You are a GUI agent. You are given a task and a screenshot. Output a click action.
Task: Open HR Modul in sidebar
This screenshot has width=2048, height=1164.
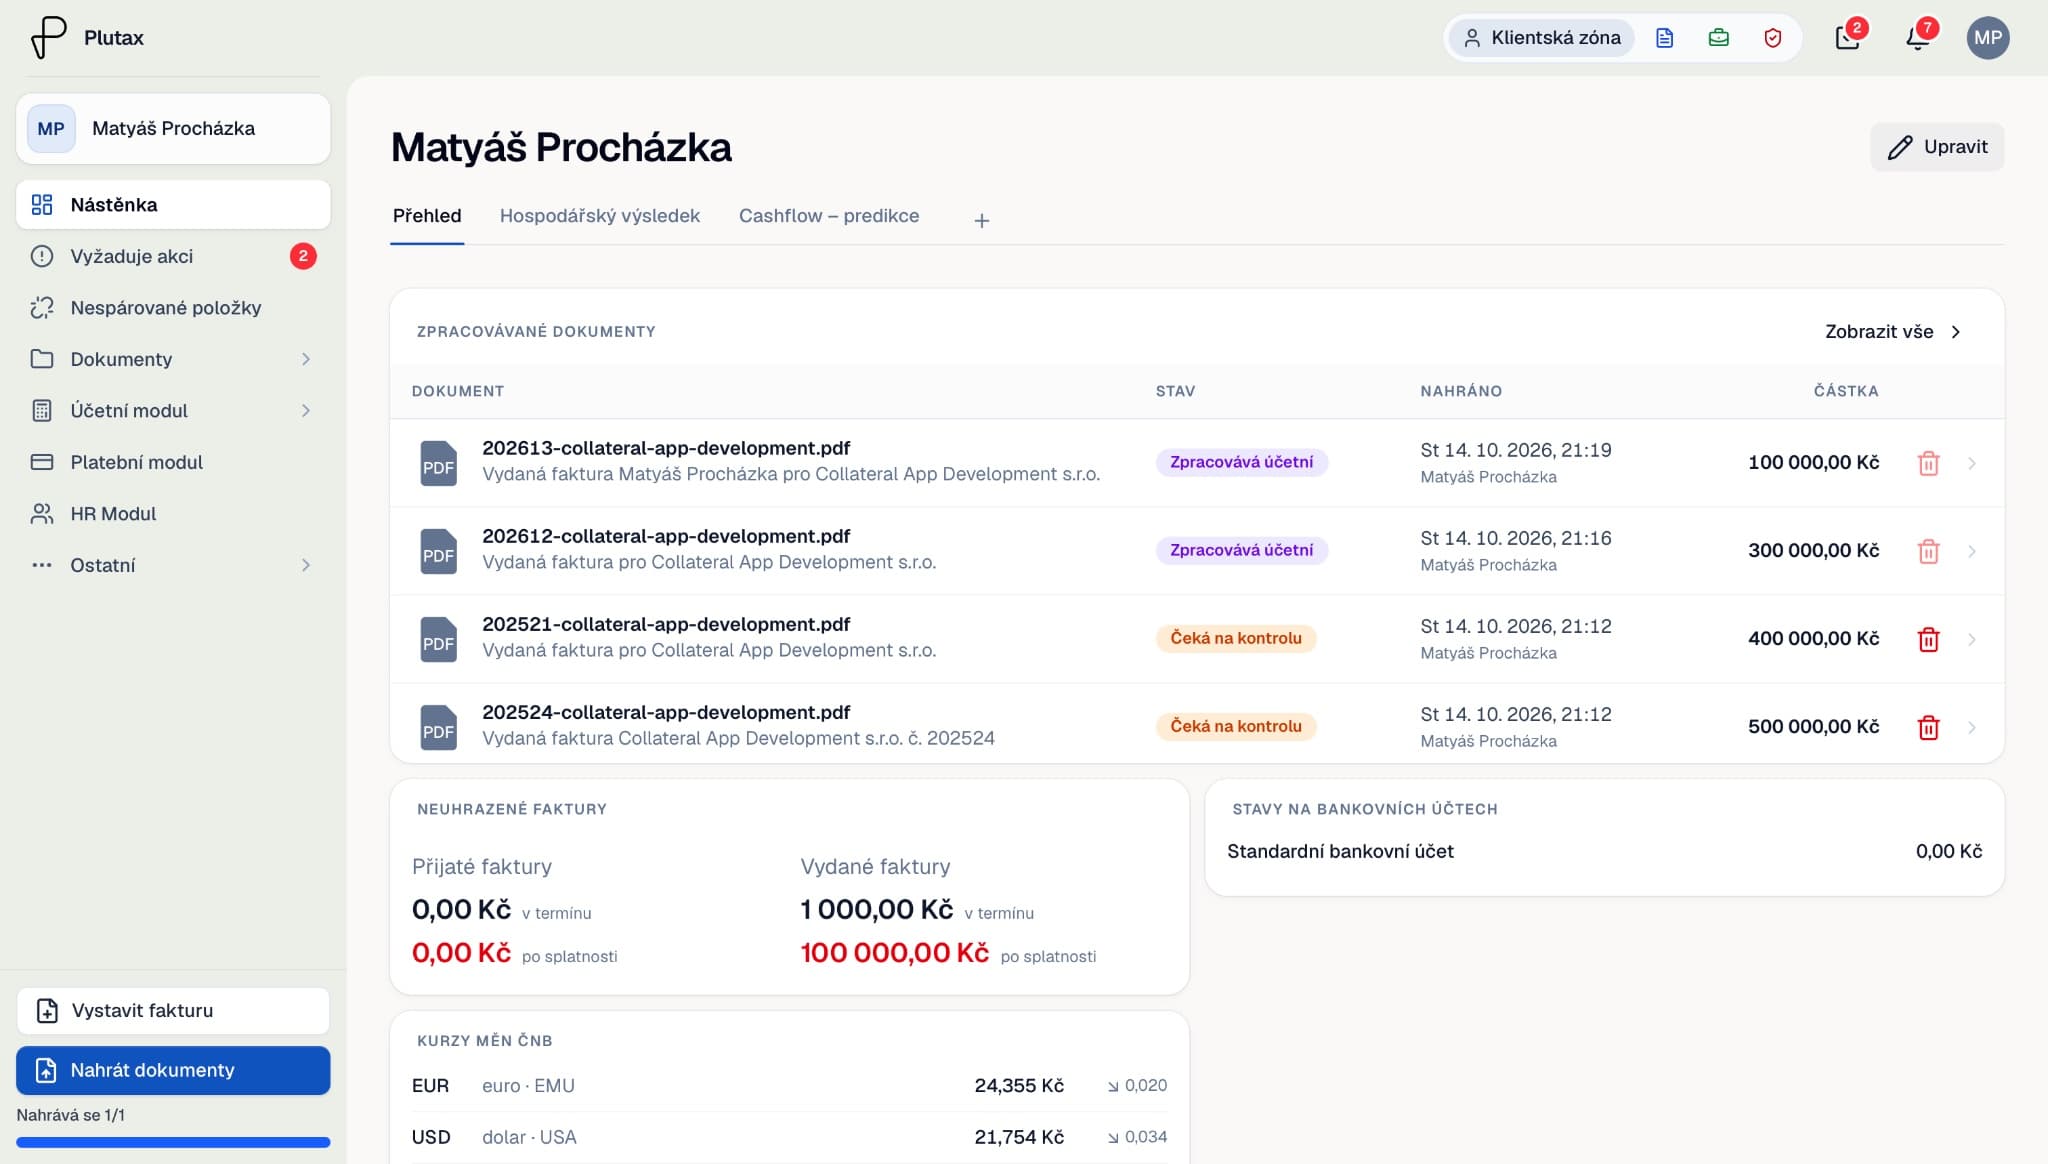pyautogui.click(x=173, y=514)
